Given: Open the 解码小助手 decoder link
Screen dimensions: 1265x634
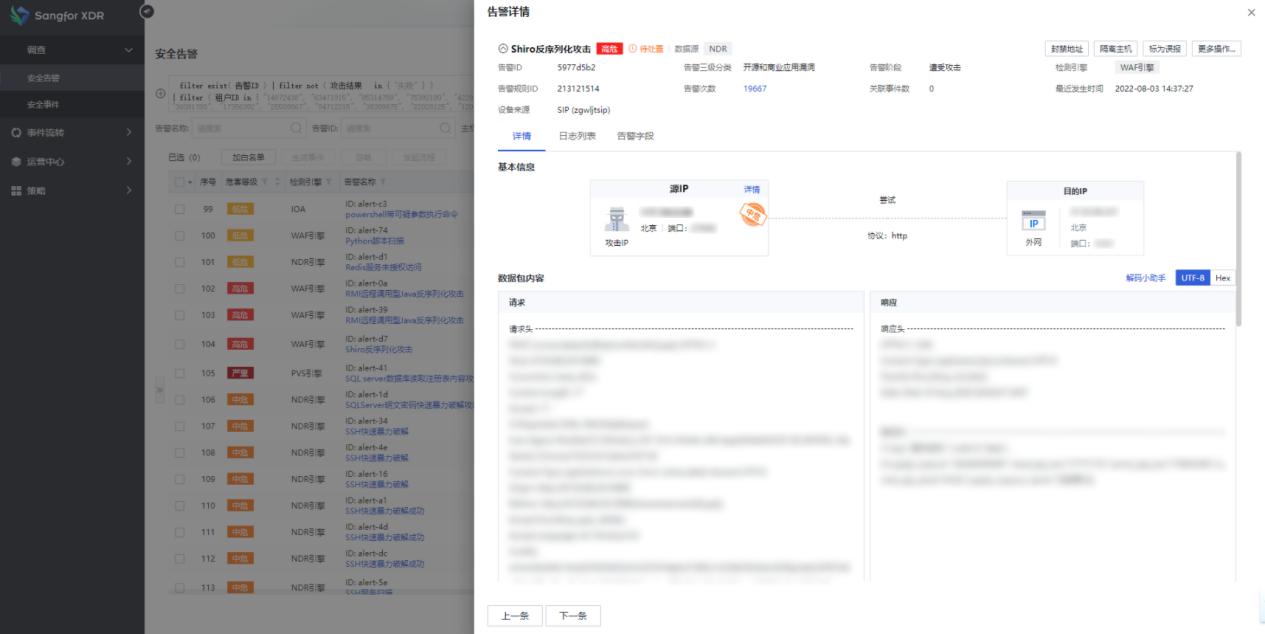Looking at the screenshot, I should coord(1146,277).
